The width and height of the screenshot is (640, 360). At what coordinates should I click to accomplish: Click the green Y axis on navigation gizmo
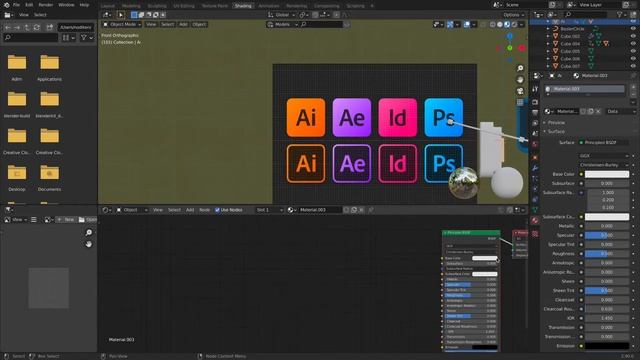click(510, 48)
